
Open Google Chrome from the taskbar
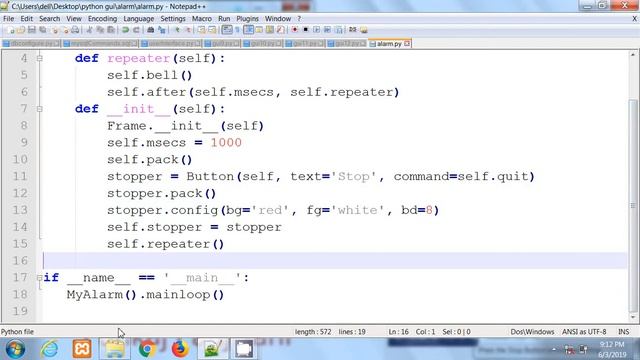point(147,349)
